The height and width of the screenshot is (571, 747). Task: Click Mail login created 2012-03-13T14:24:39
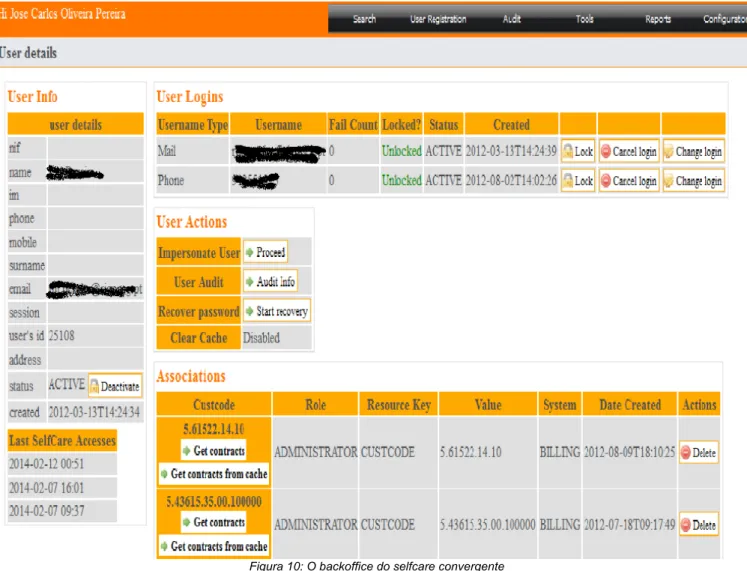coord(511,151)
